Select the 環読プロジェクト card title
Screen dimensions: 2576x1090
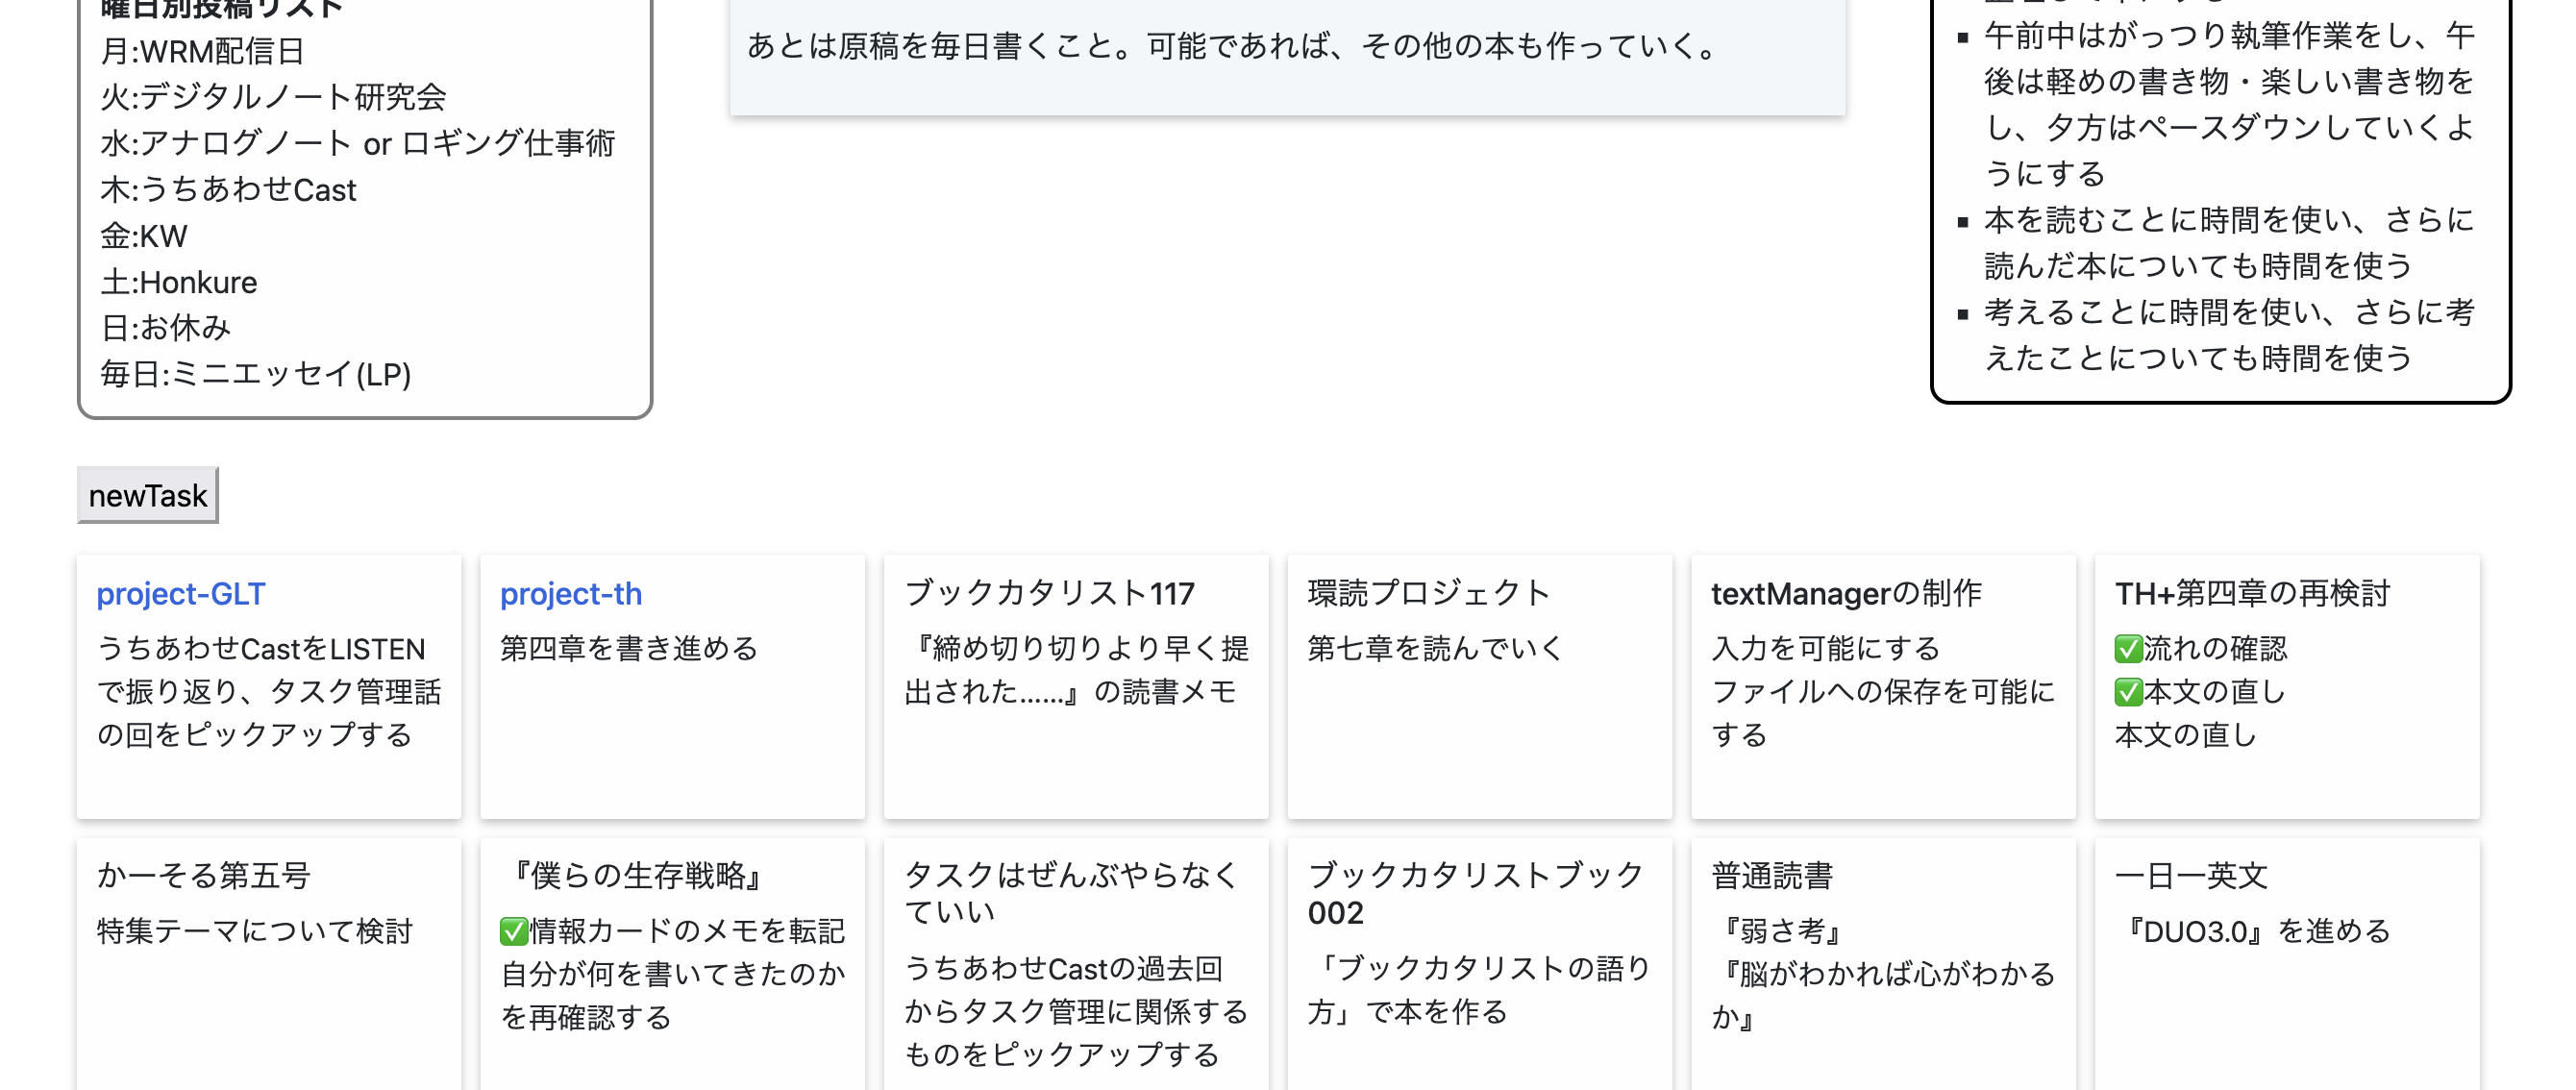[x=1429, y=594]
